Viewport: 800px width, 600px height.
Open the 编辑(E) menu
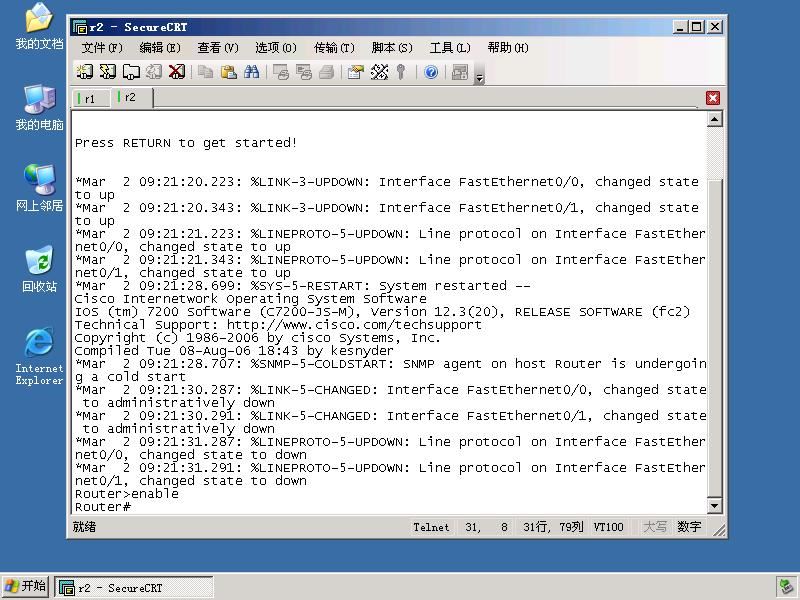[160, 48]
